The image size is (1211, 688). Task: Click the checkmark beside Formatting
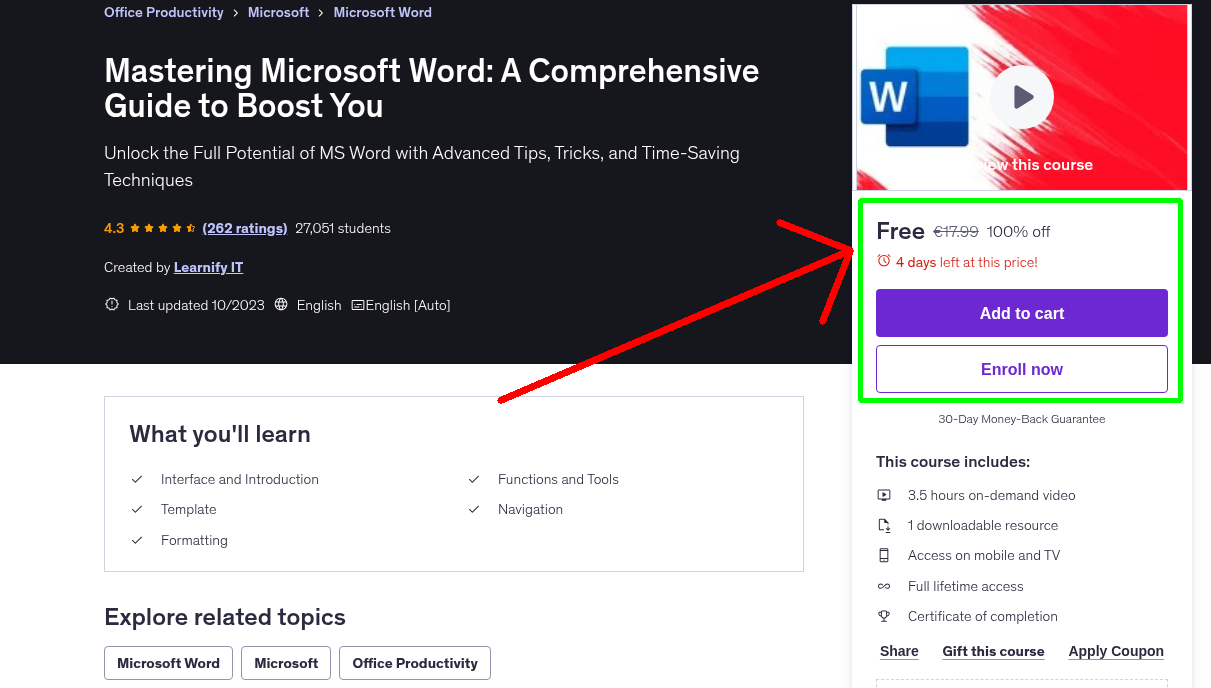tap(137, 540)
